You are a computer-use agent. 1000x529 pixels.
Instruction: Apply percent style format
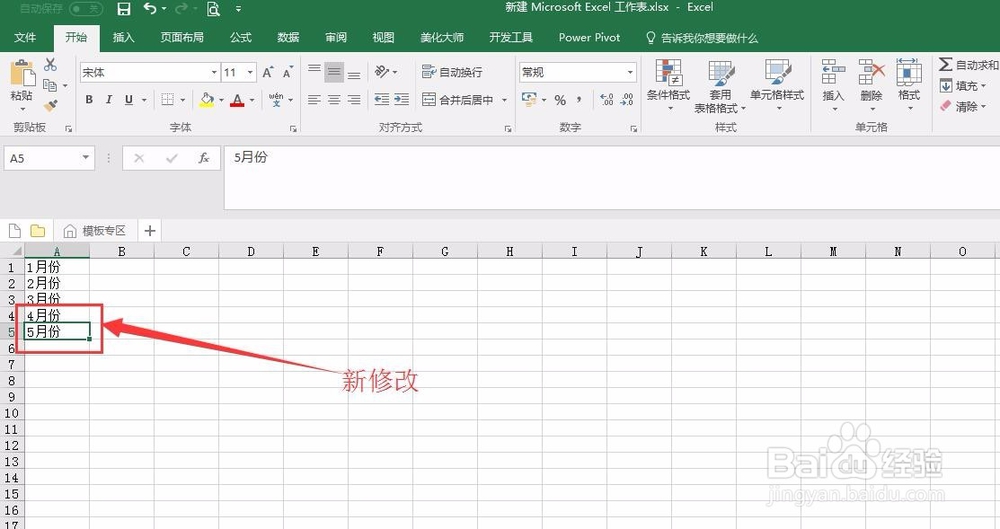[560, 100]
